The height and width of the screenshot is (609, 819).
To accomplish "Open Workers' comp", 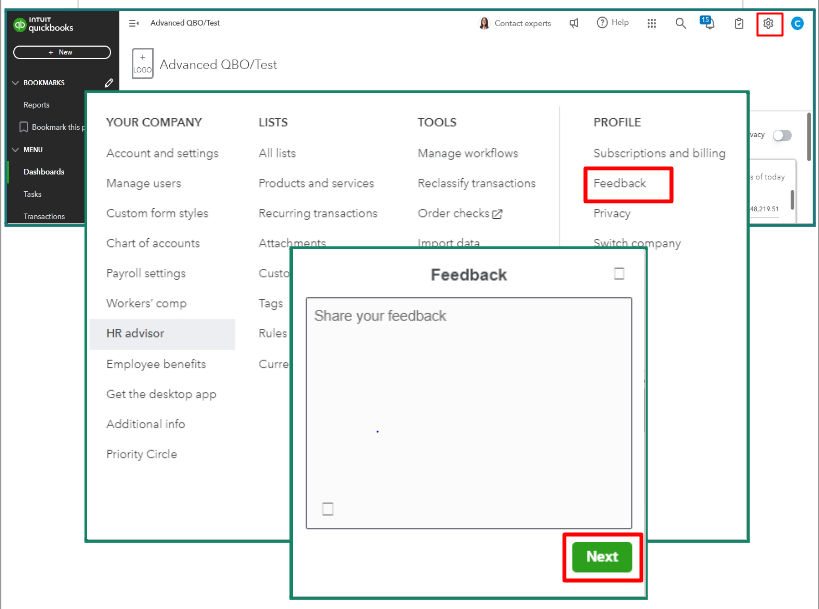I will (146, 303).
